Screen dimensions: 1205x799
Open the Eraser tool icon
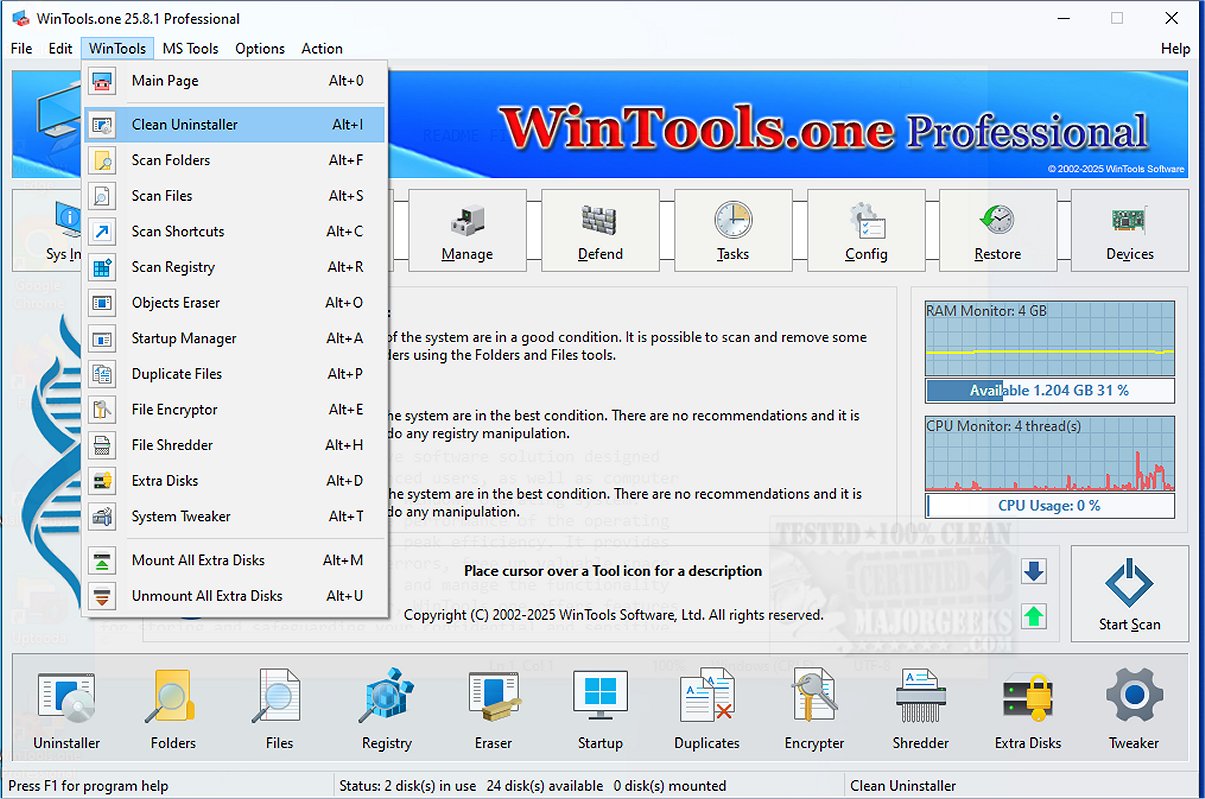pyautogui.click(x=493, y=709)
